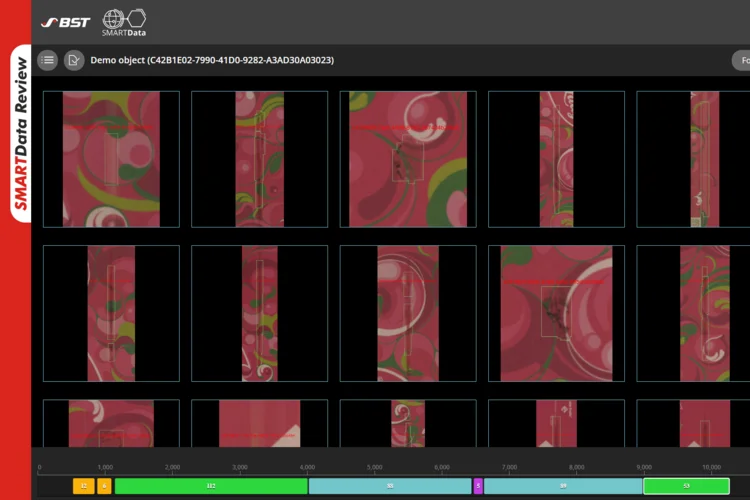This screenshot has width=750, height=500.
Task: Open fifth thumbnail in middle row
Action: [693, 313]
